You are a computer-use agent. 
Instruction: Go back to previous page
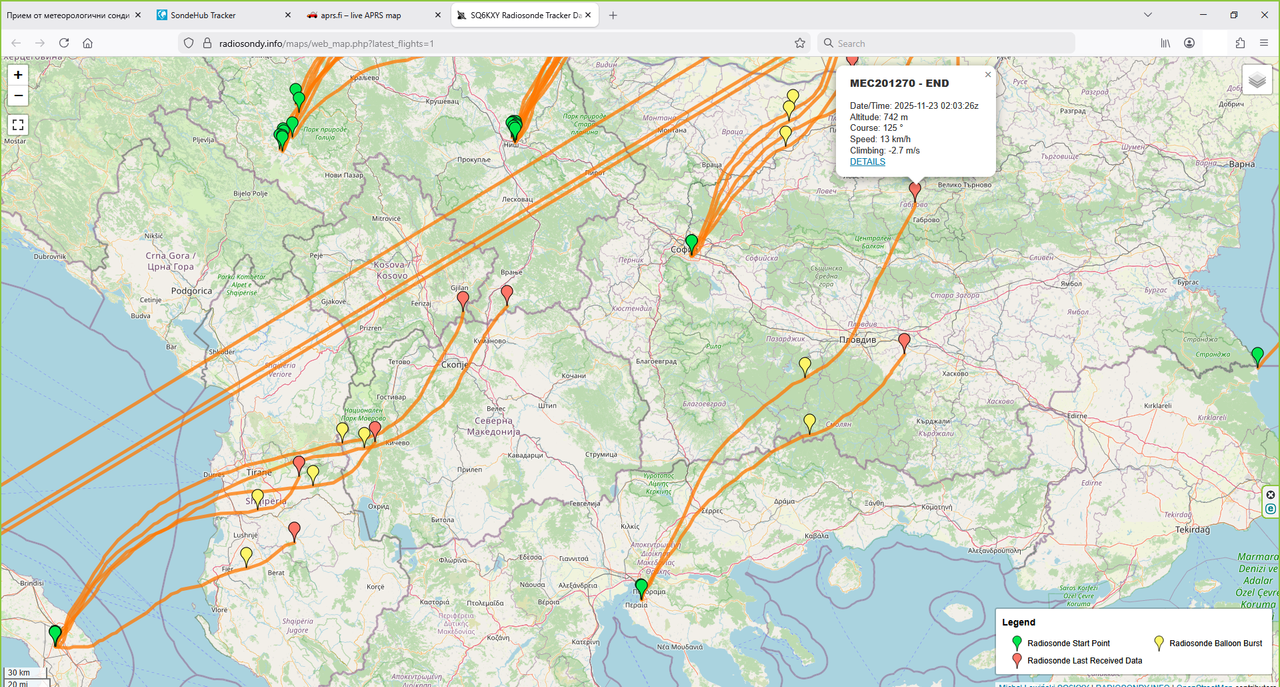[16, 43]
